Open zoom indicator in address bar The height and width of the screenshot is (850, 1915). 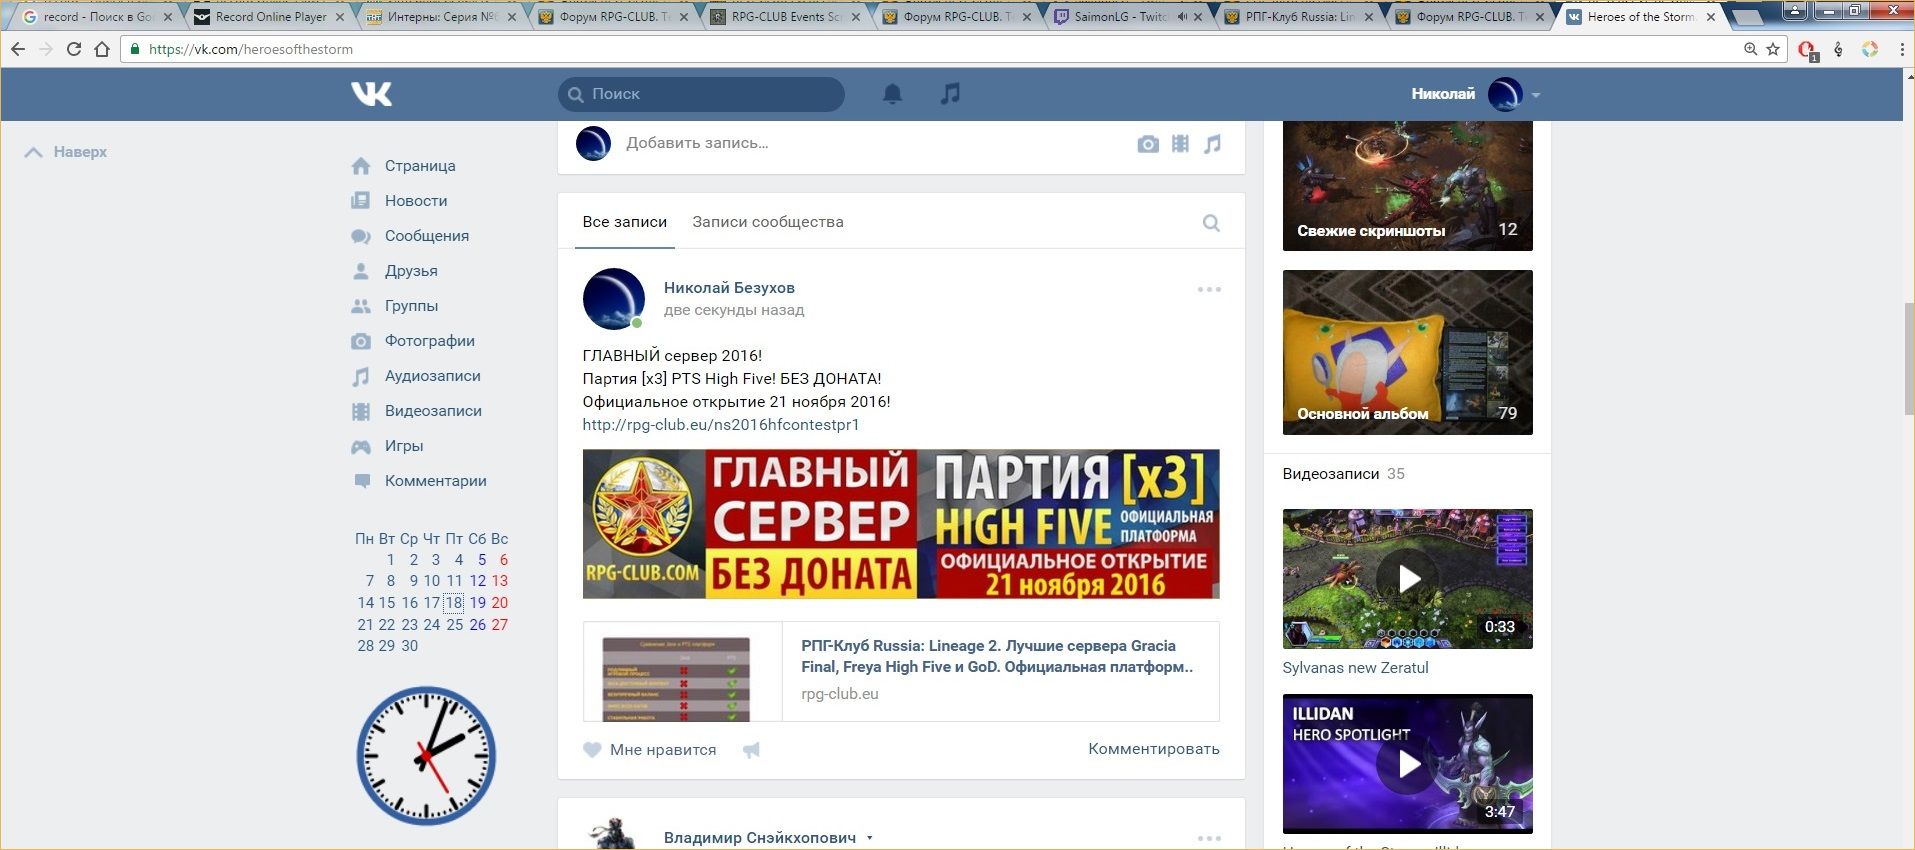[1750, 49]
